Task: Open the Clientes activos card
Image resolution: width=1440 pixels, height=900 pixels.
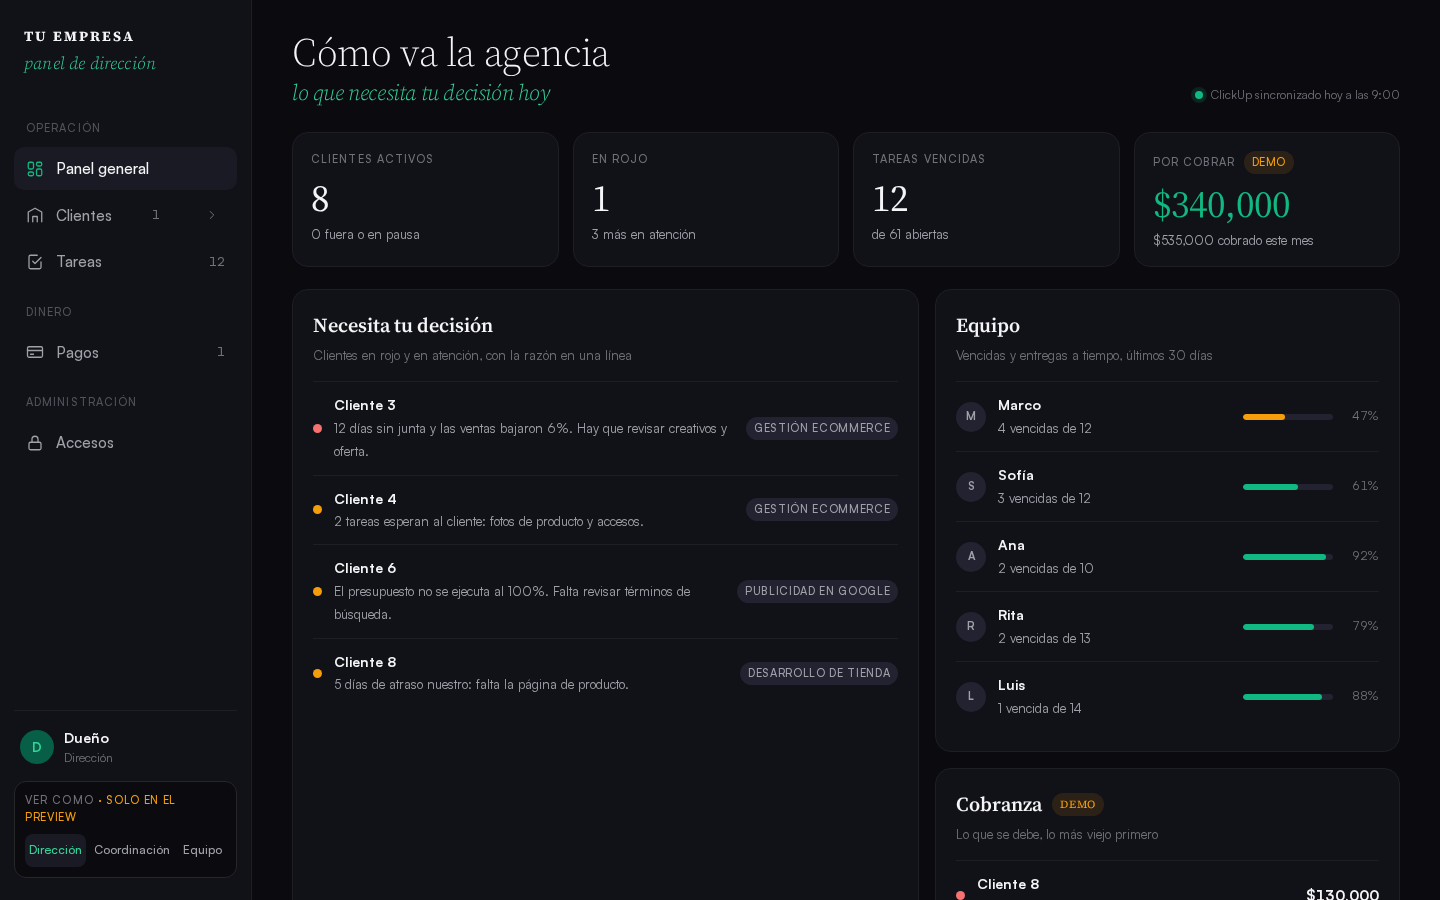Action: [x=425, y=199]
